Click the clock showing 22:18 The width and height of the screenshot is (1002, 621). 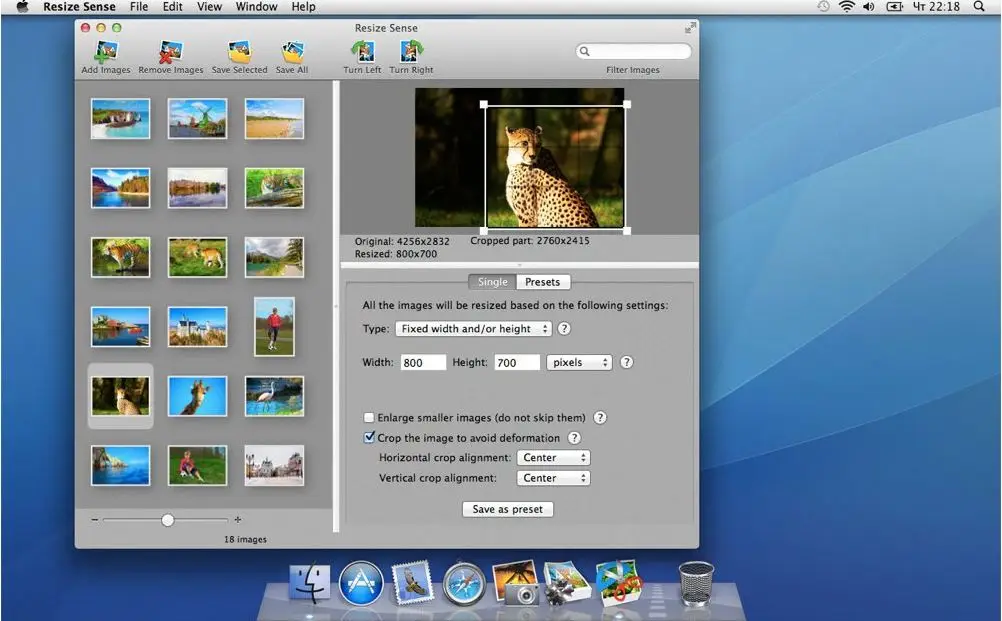936,6
